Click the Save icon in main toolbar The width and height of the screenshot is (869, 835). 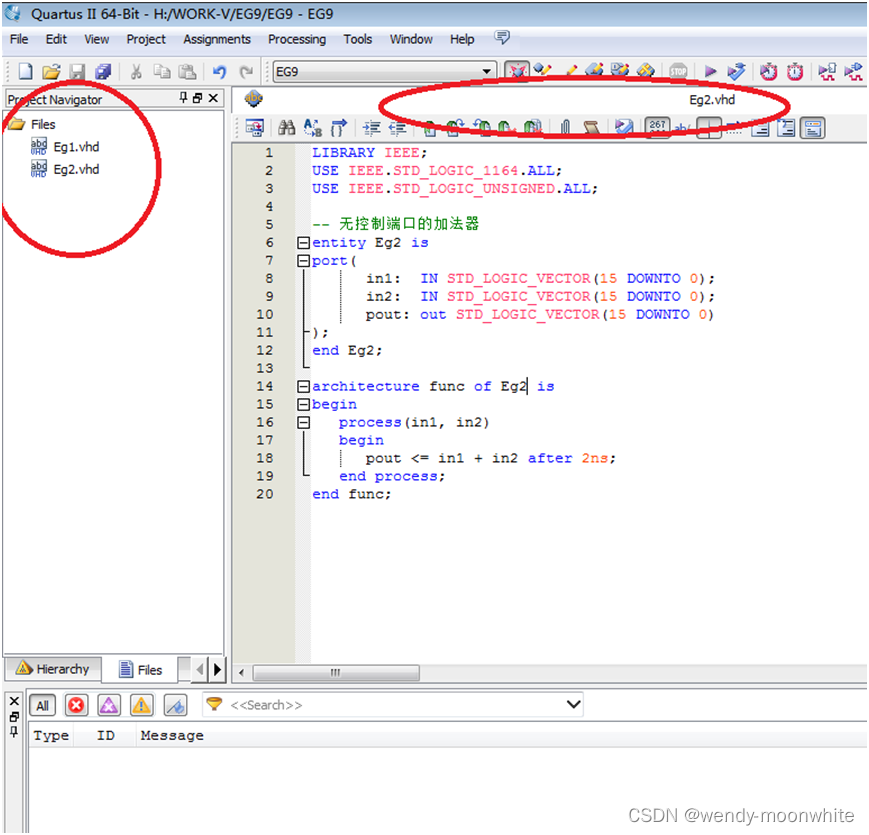(x=77, y=71)
